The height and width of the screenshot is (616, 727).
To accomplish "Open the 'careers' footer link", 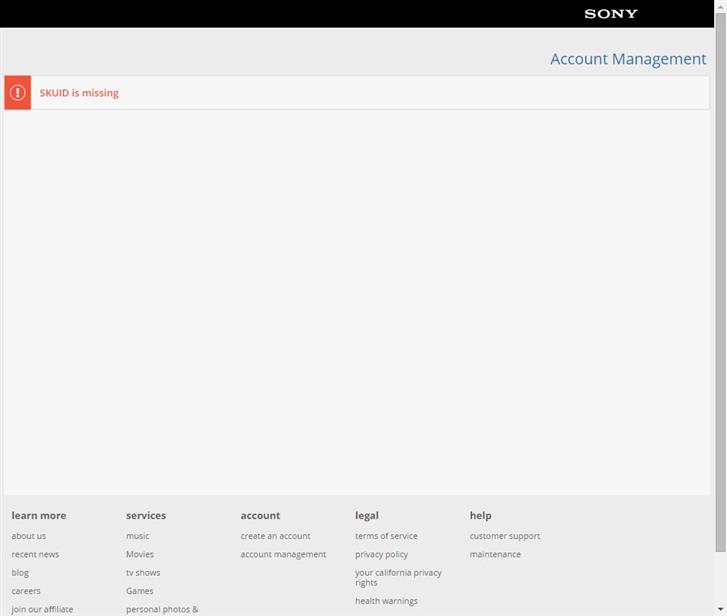I will pyautogui.click(x=26, y=591).
